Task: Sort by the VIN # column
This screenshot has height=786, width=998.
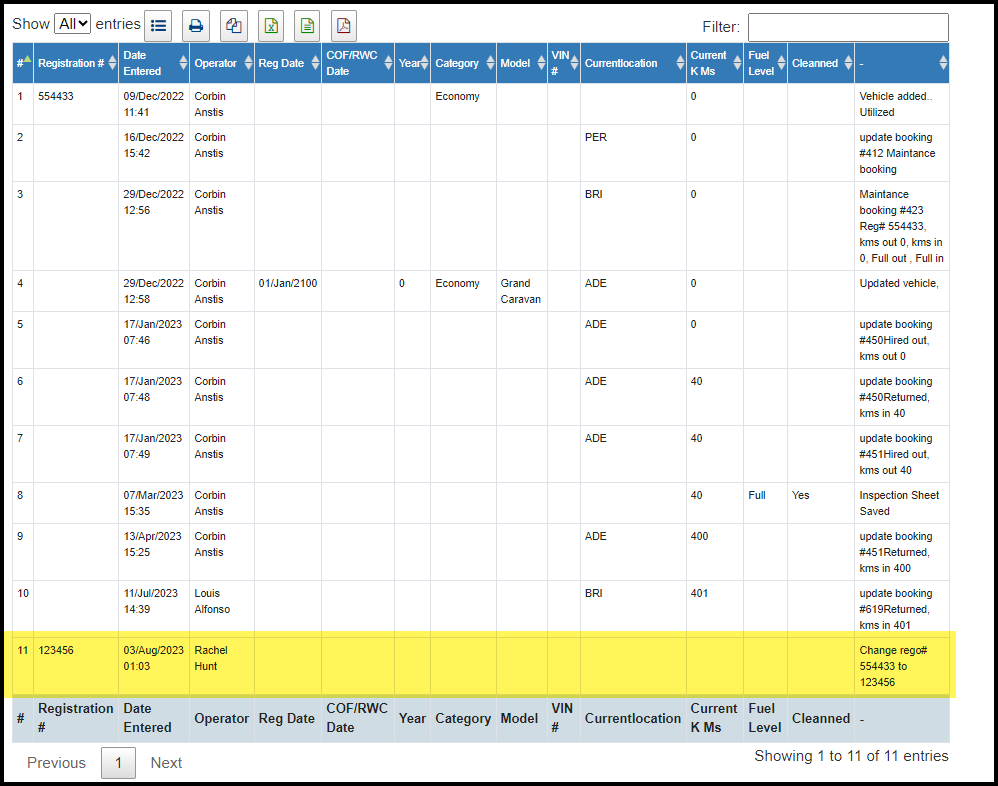Action: [x=563, y=63]
